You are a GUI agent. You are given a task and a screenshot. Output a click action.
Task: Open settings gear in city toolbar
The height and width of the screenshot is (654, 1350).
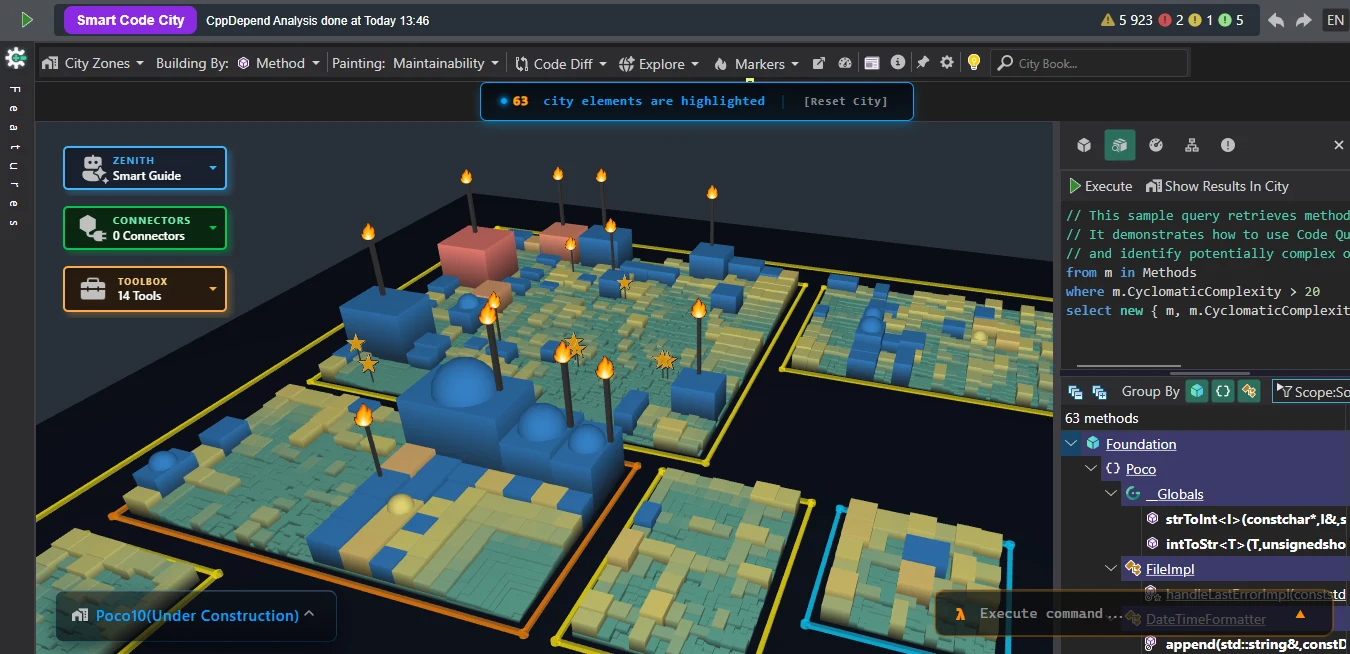(947, 62)
